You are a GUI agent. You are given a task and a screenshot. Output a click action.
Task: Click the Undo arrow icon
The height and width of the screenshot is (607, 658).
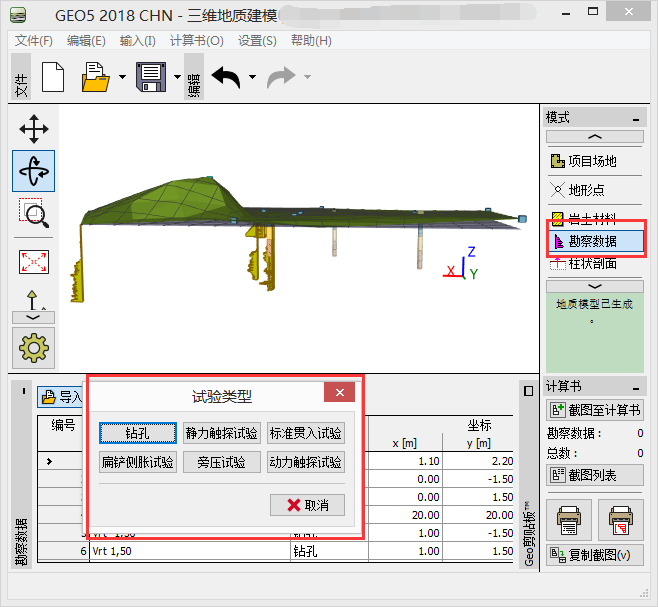click(x=226, y=77)
